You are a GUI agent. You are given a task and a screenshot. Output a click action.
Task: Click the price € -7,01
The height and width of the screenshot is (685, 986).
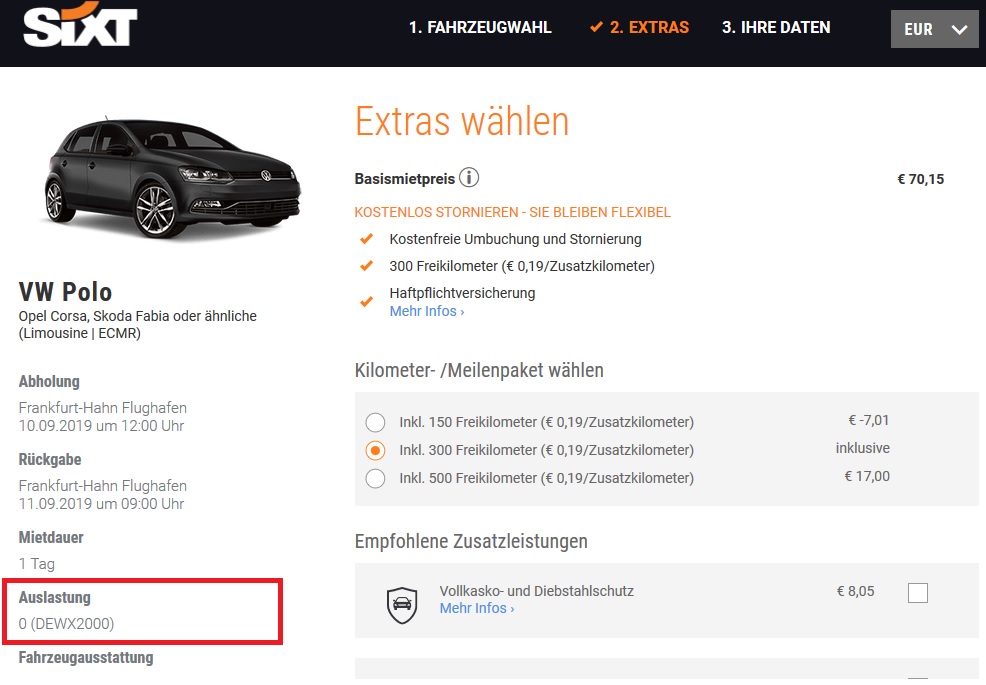coord(868,420)
